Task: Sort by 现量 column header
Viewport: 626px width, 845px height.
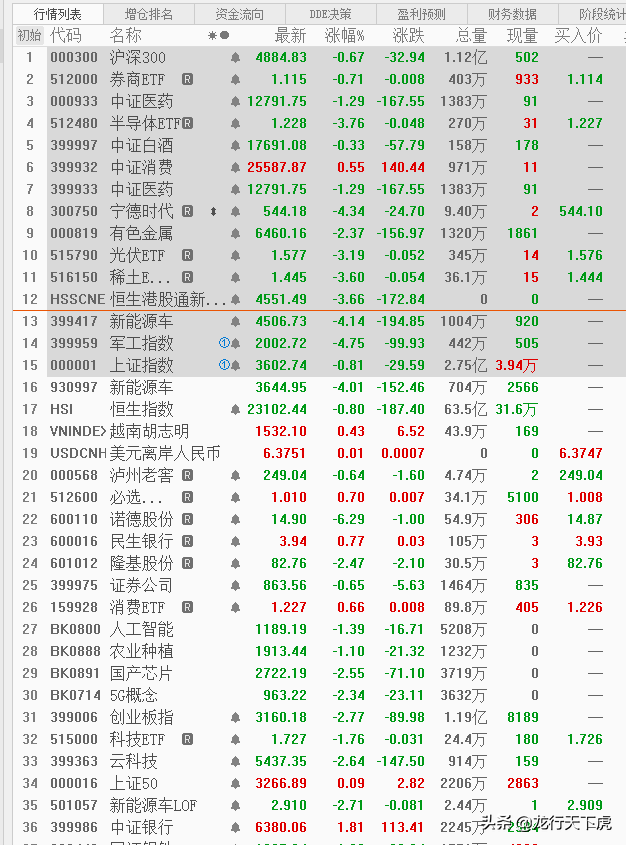Action: [x=523, y=36]
